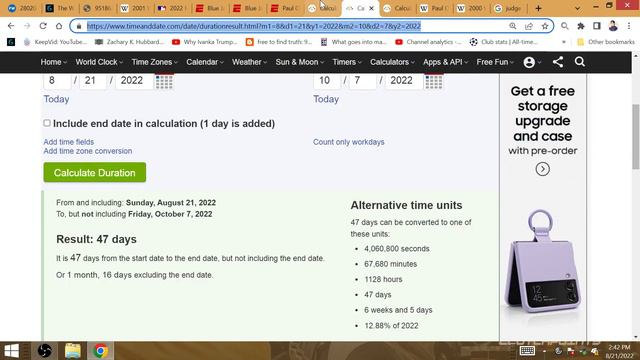Viewport: 640px width, 360px height.
Task: Click the end year field 2022
Action: point(404,80)
